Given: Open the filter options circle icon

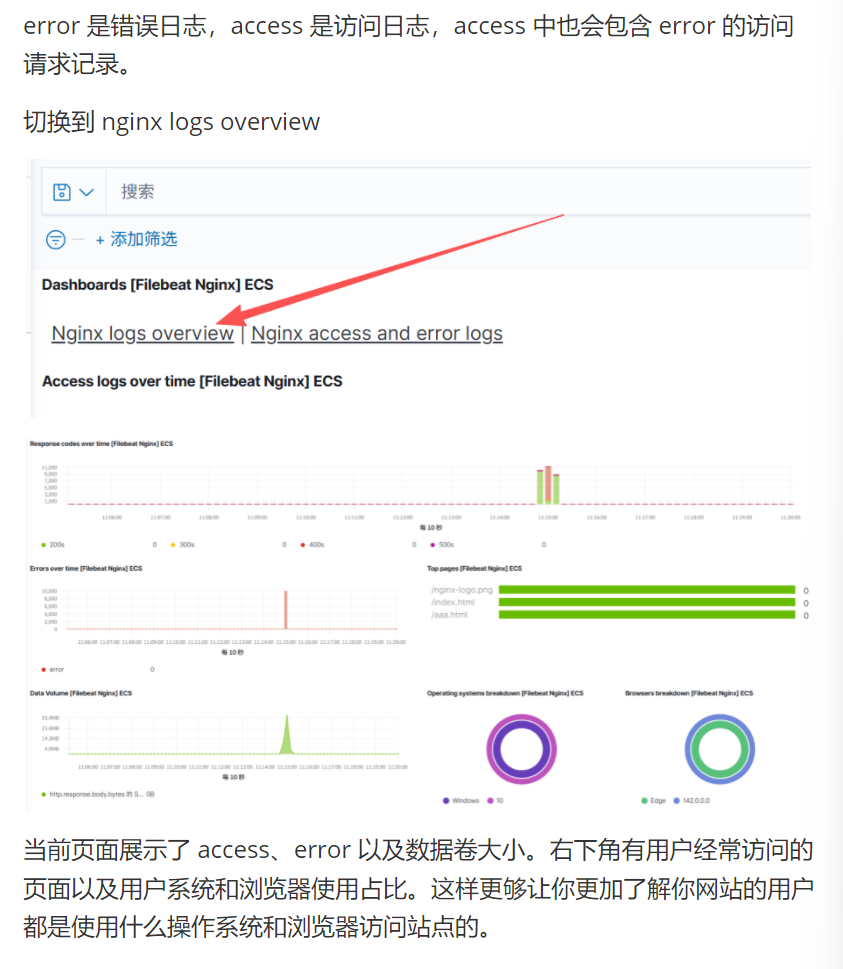Looking at the screenshot, I should click(56, 240).
